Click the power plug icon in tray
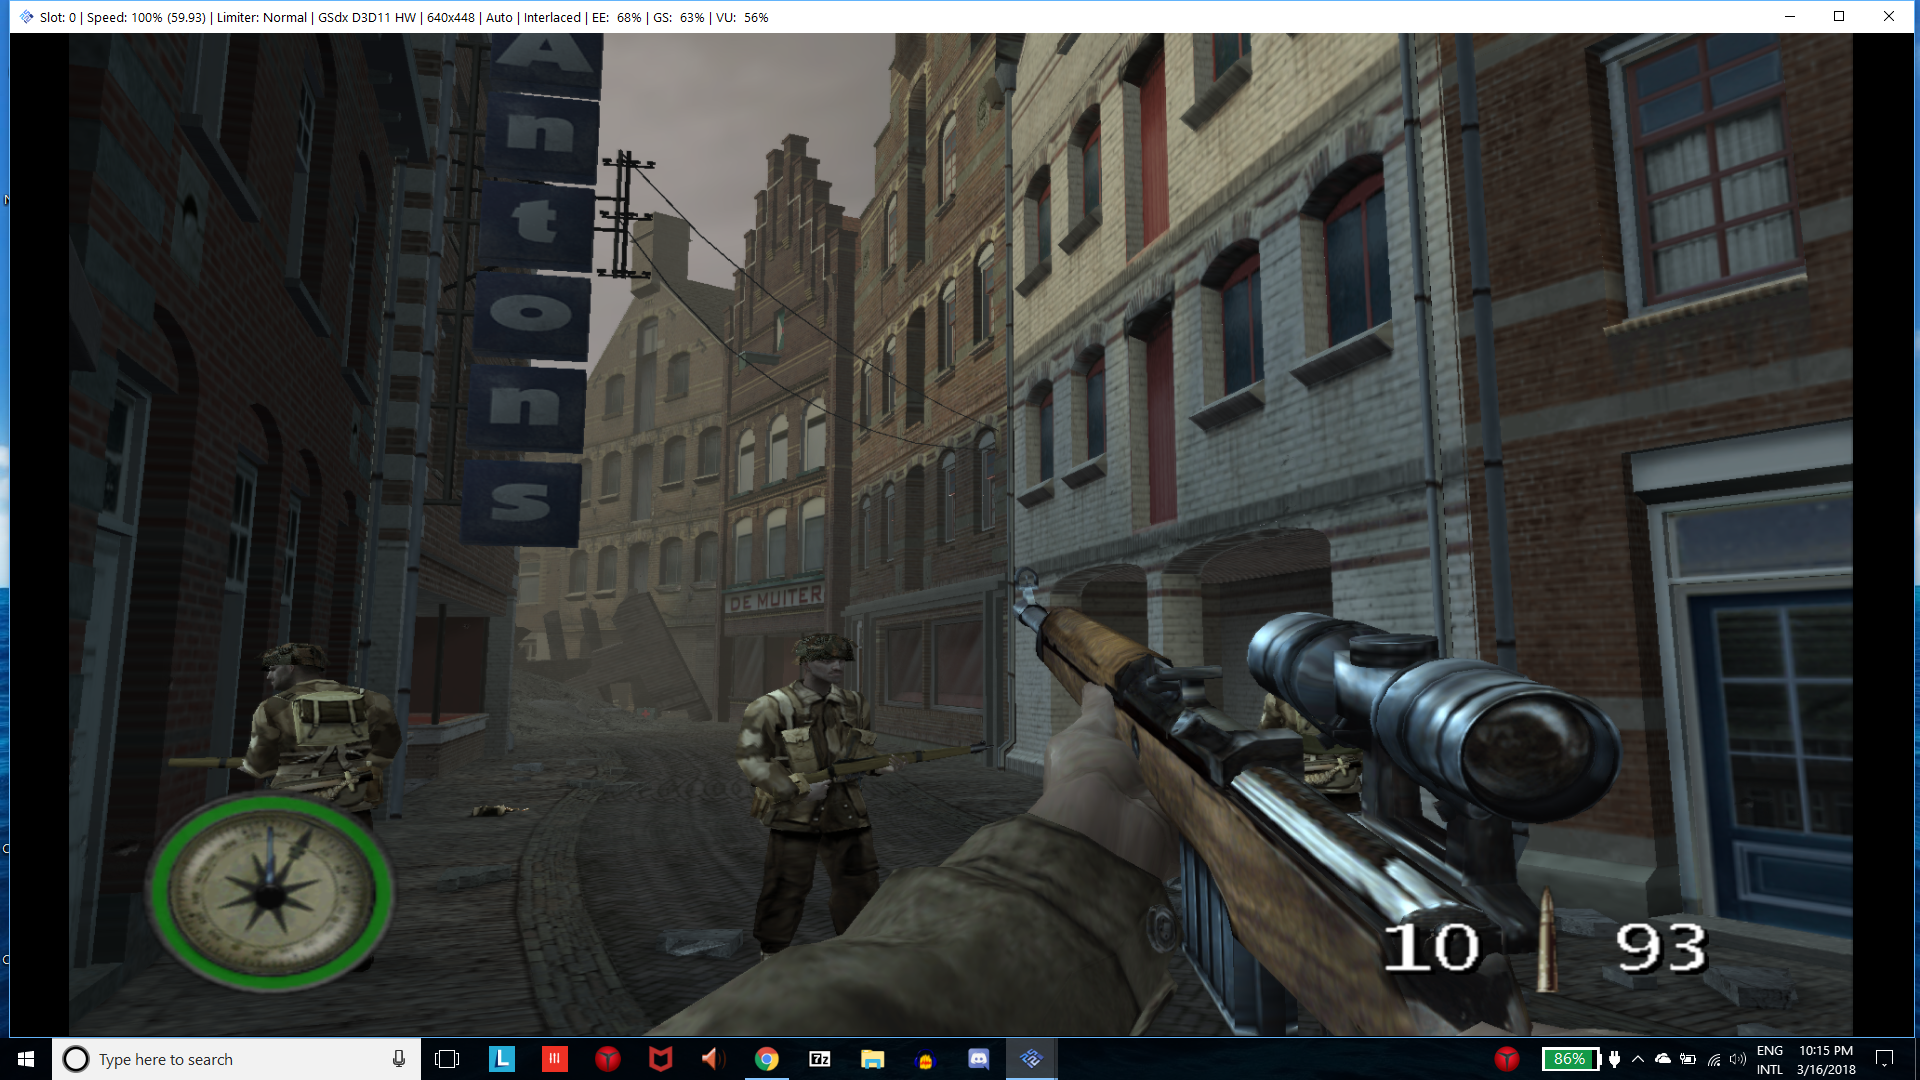The width and height of the screenshot is (1920, 1080). point(1614,1059)
